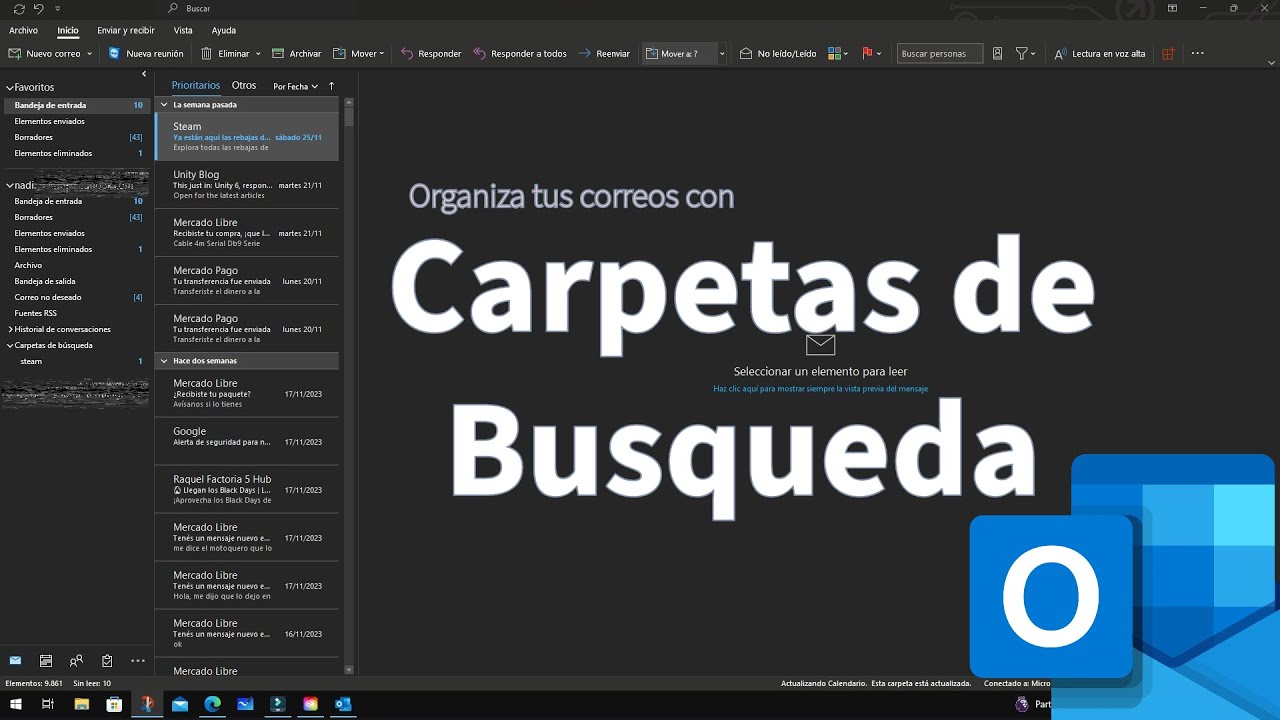
Task: Open Raquel Factoria 5 Hub email
Action: pos(247,489)
